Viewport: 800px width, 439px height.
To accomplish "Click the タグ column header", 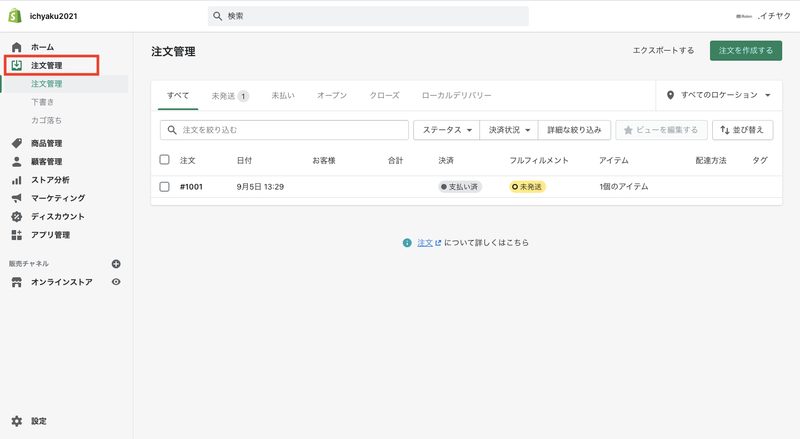I will pos(760,160).
